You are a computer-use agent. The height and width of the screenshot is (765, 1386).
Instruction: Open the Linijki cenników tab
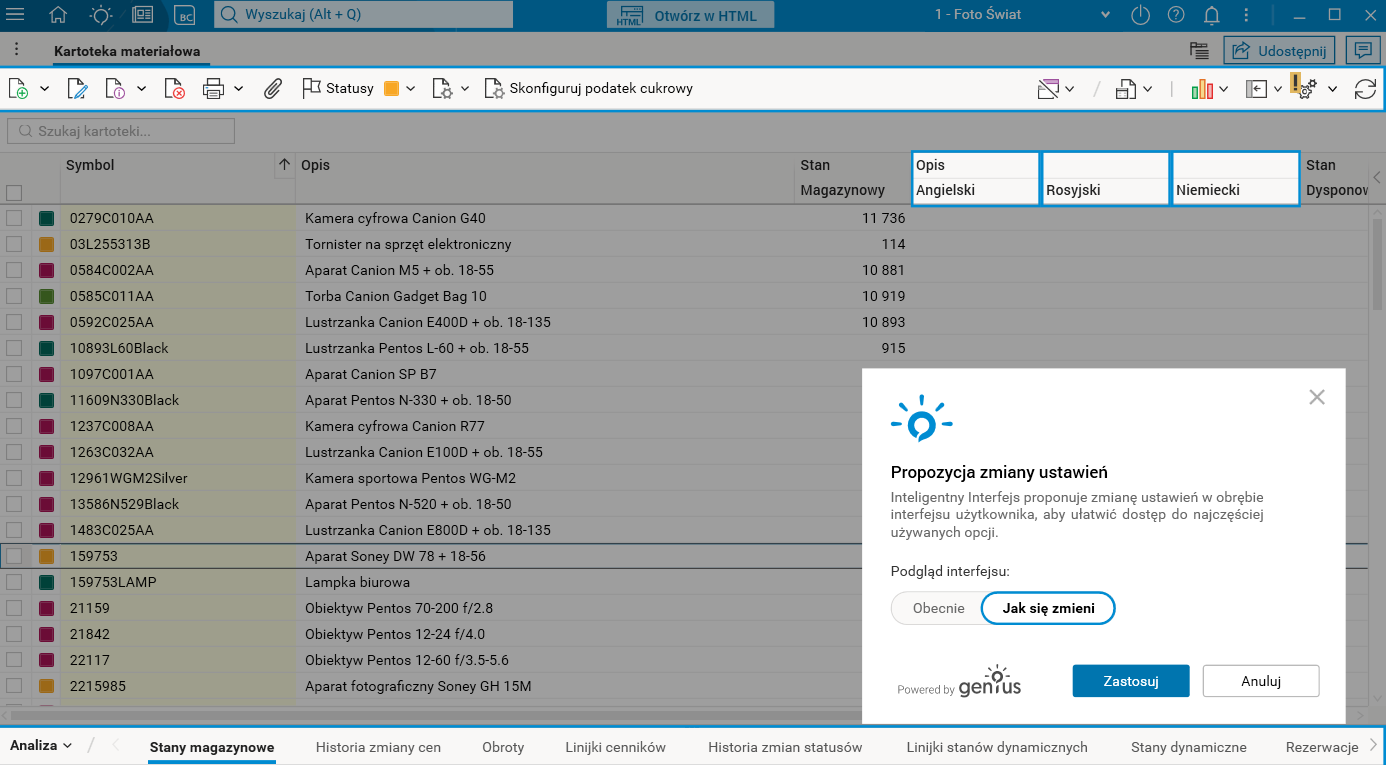pyautogui.click(x=615, y=747)
